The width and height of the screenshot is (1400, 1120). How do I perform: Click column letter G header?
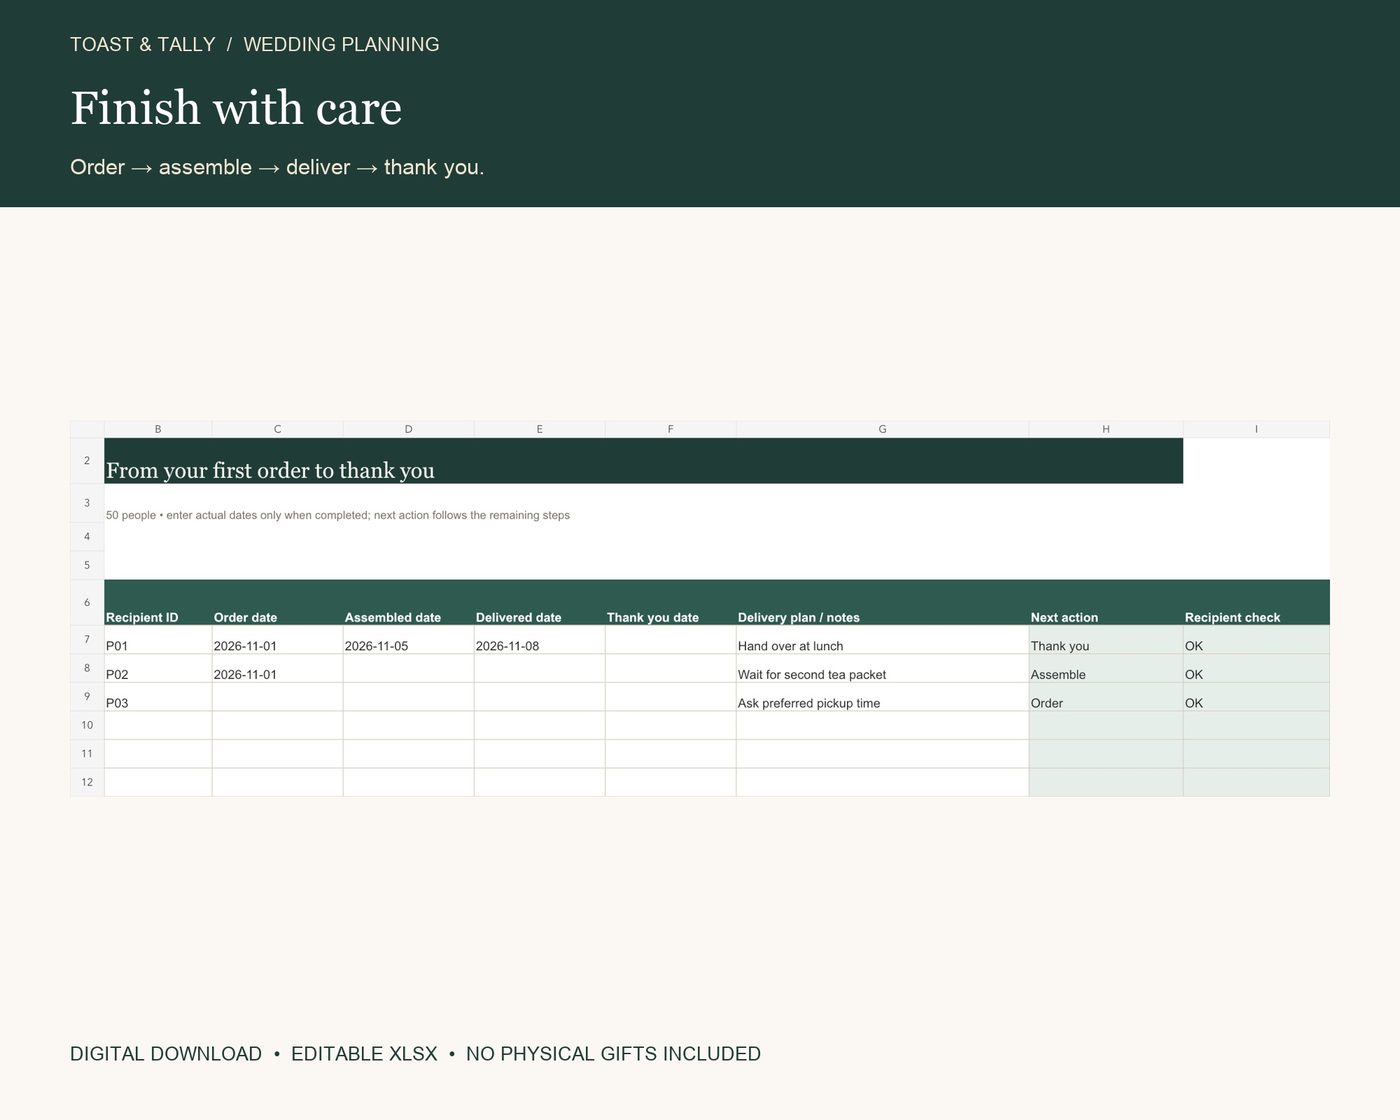[882, 429]
